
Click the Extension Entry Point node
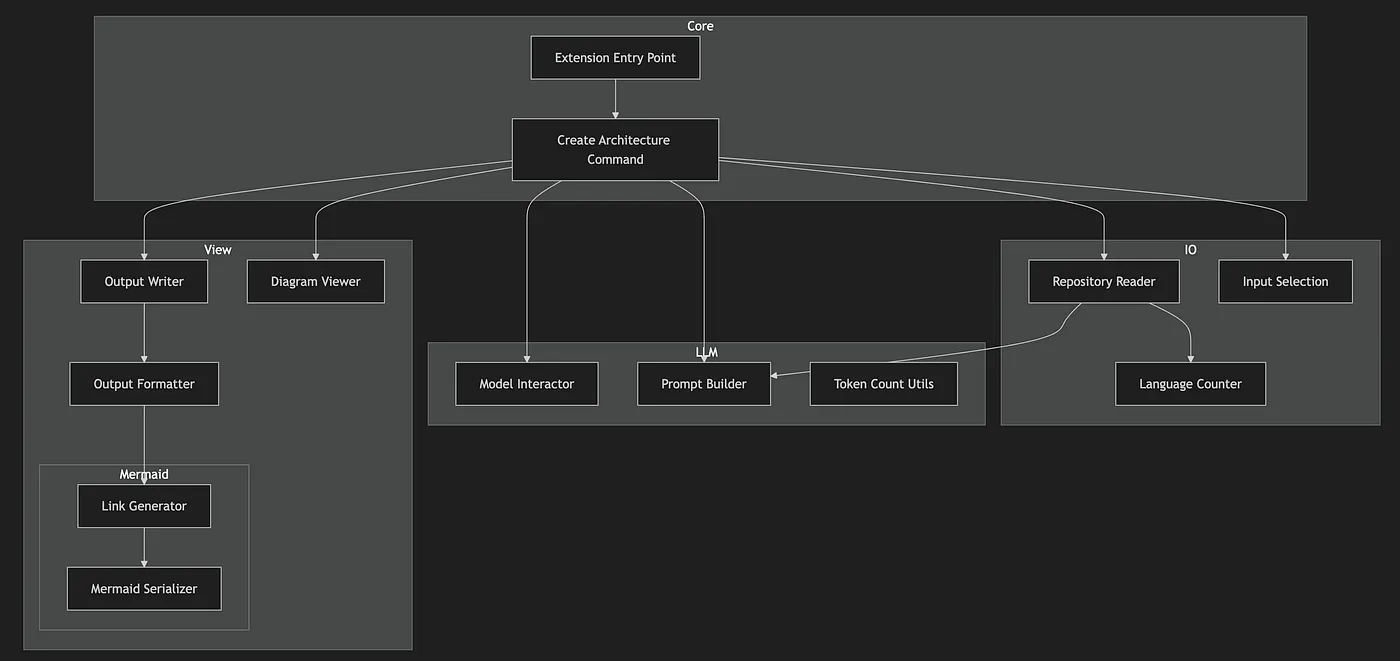tap(615, 58)
